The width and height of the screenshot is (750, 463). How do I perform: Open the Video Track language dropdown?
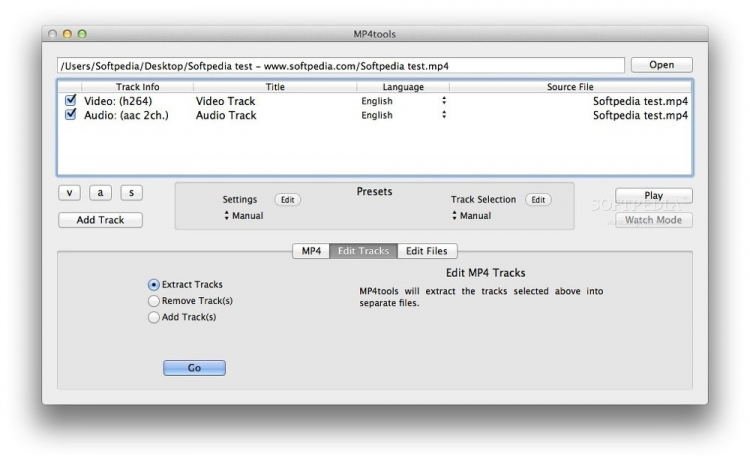coord(404,101)
